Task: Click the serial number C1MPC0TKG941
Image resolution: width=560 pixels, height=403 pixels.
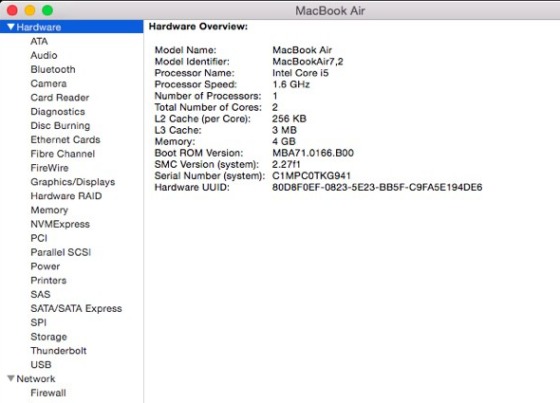Action: click(x=311, y=176)
